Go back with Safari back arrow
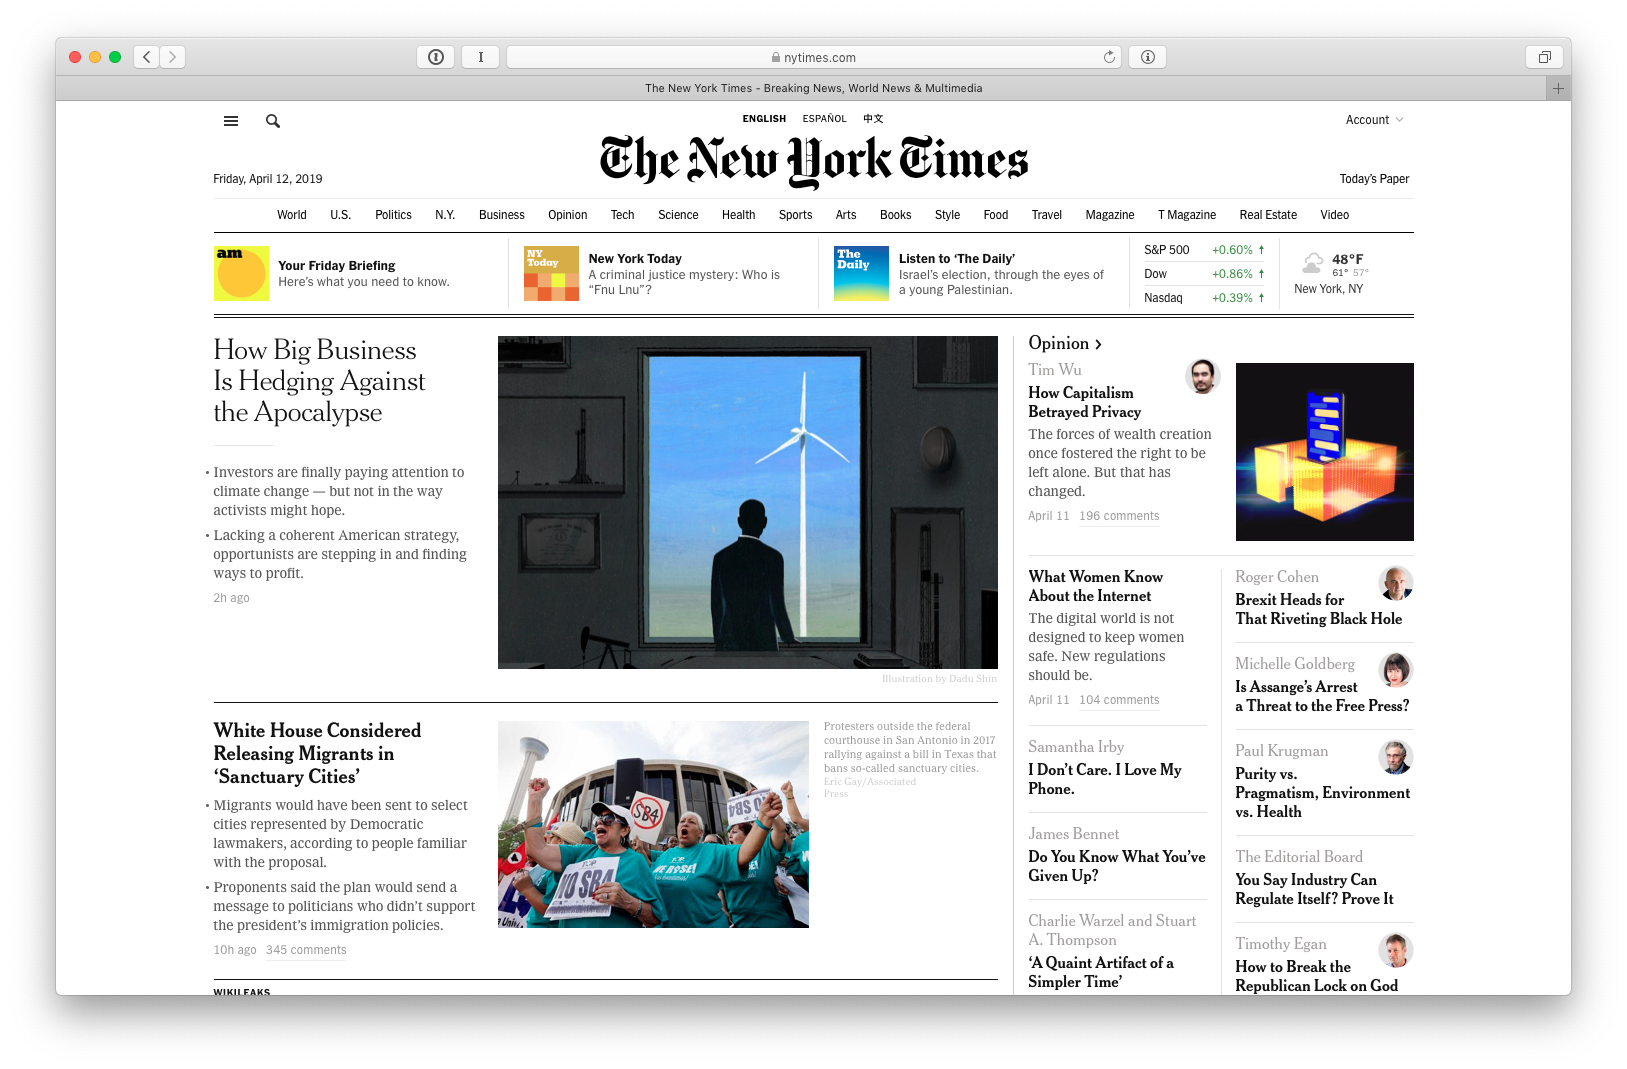The height and width of the screenshot is (1069, 1627). 147,57
